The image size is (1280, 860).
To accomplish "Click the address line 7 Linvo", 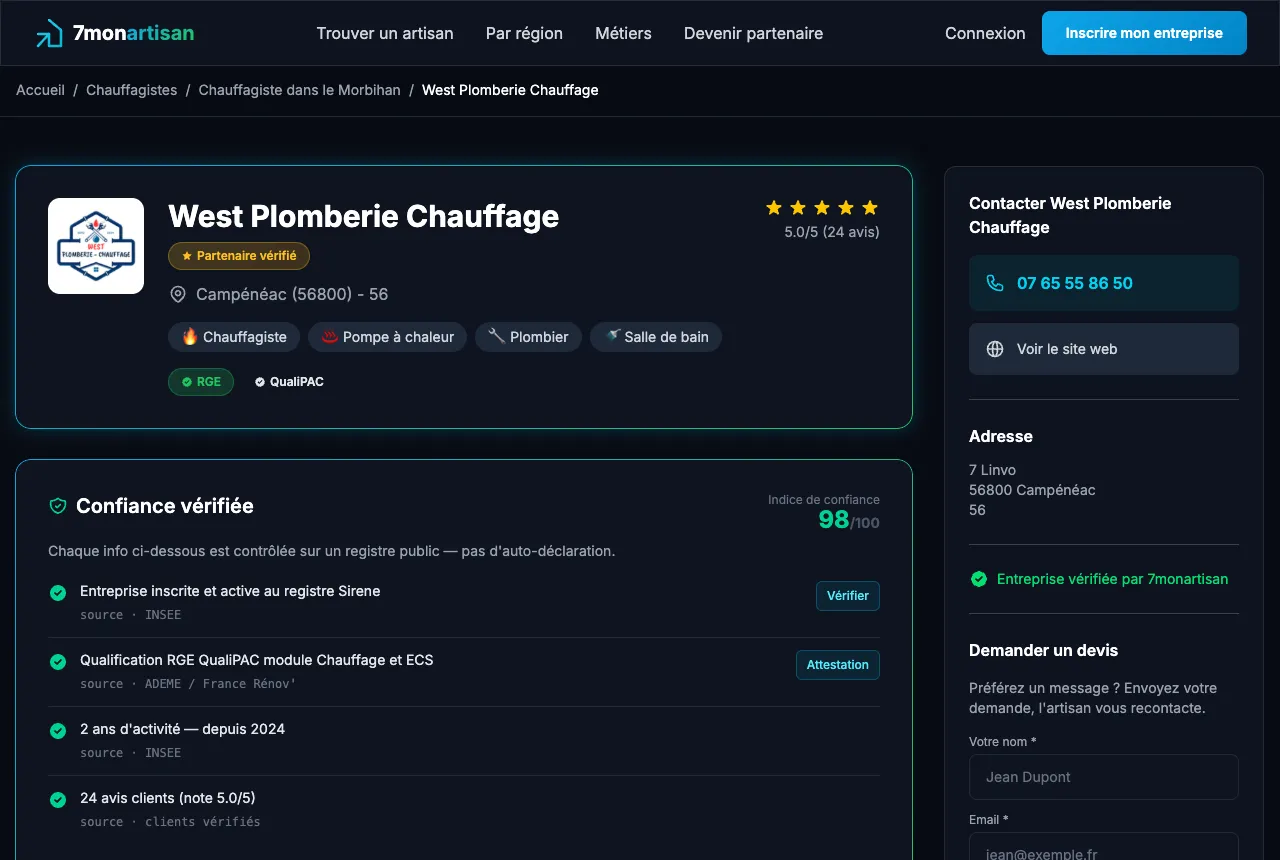I will pos(992,470).
